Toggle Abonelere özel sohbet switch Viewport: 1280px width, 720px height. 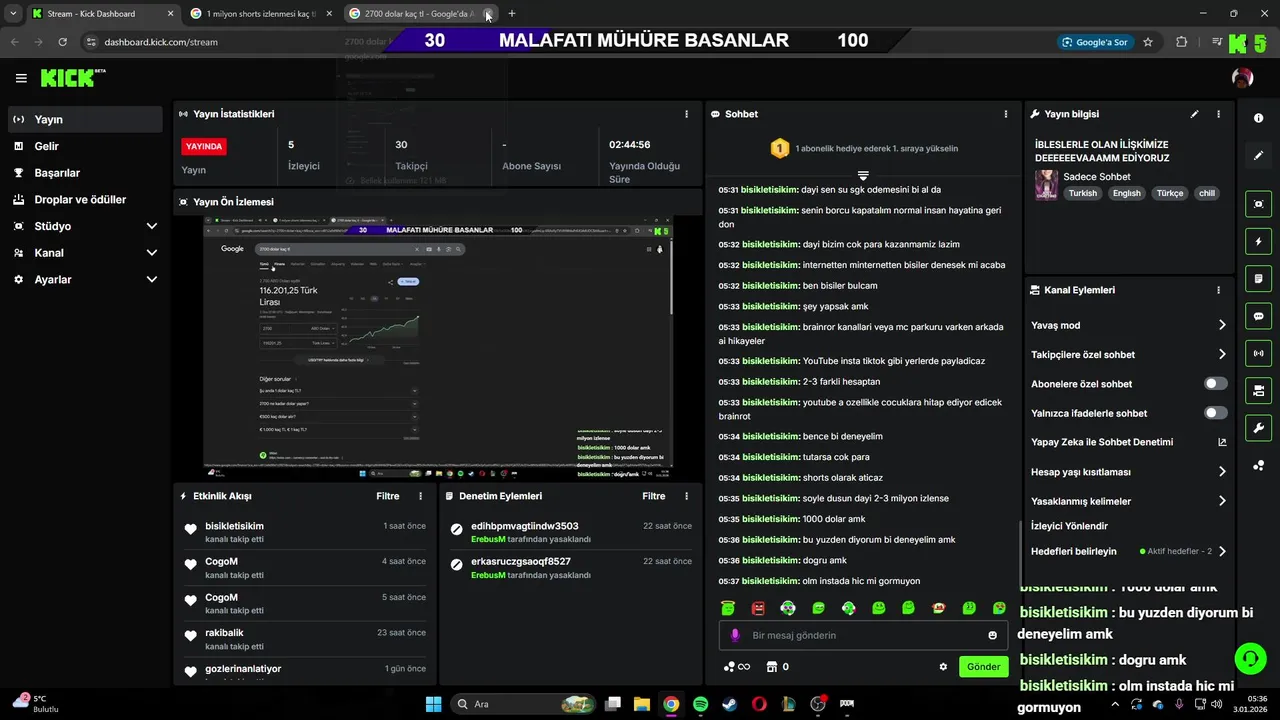[x=1215, y=384]
